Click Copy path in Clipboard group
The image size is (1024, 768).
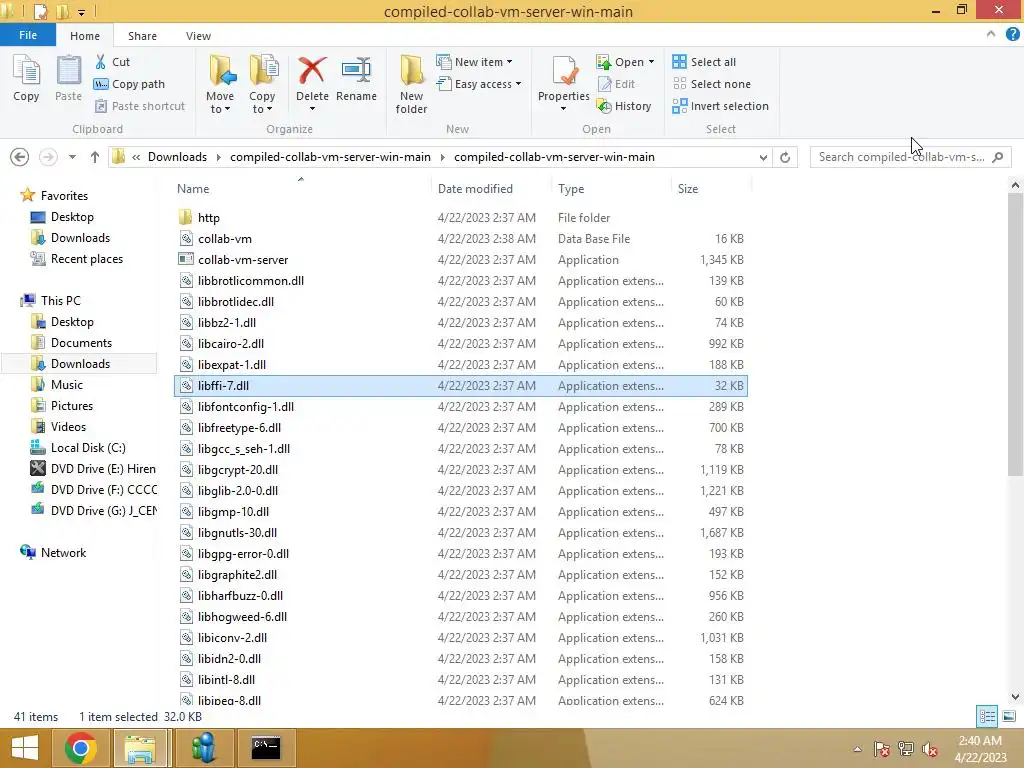pyautogui.click(x=129, y=84)
